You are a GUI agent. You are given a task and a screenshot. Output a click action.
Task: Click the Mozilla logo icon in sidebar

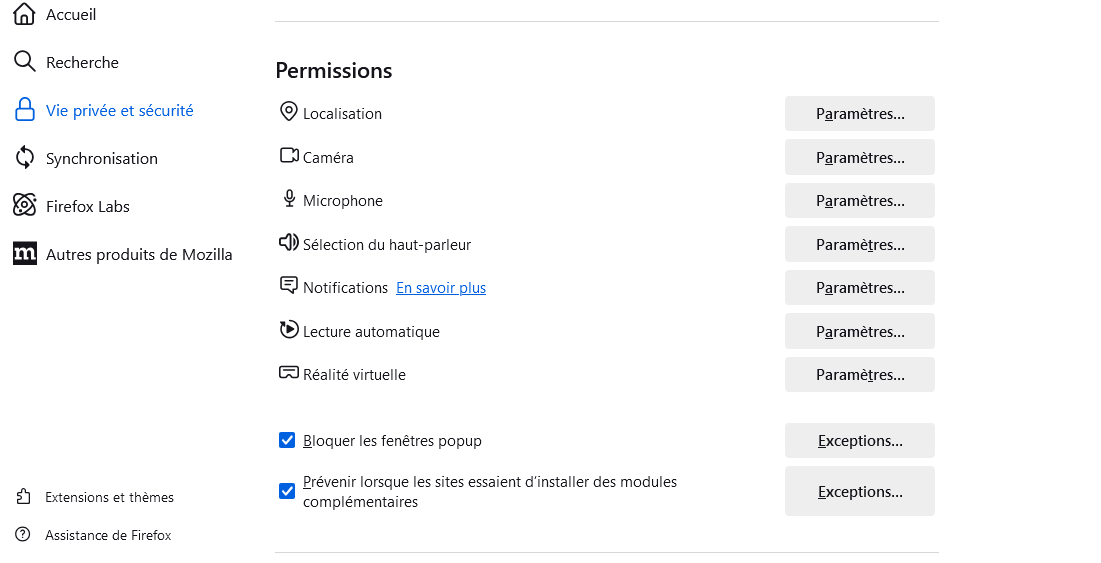(25, 253)
